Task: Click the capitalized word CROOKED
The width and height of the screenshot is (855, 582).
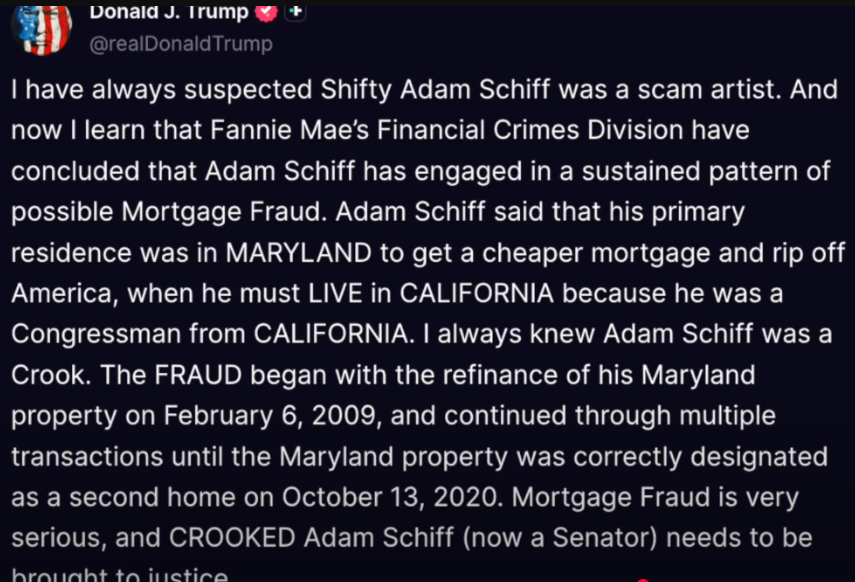Action: point(232,538)
